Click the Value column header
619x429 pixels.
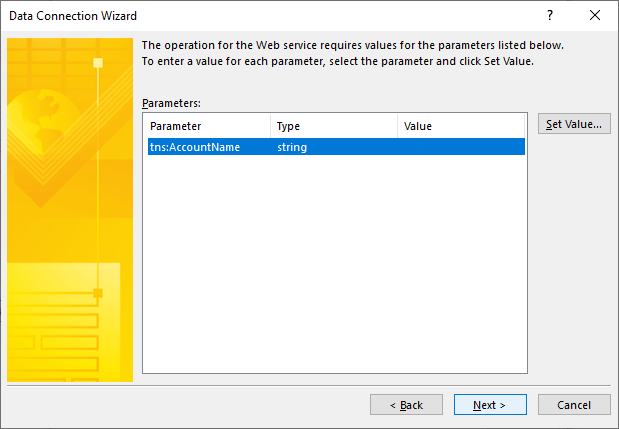[x=460, y=127]
